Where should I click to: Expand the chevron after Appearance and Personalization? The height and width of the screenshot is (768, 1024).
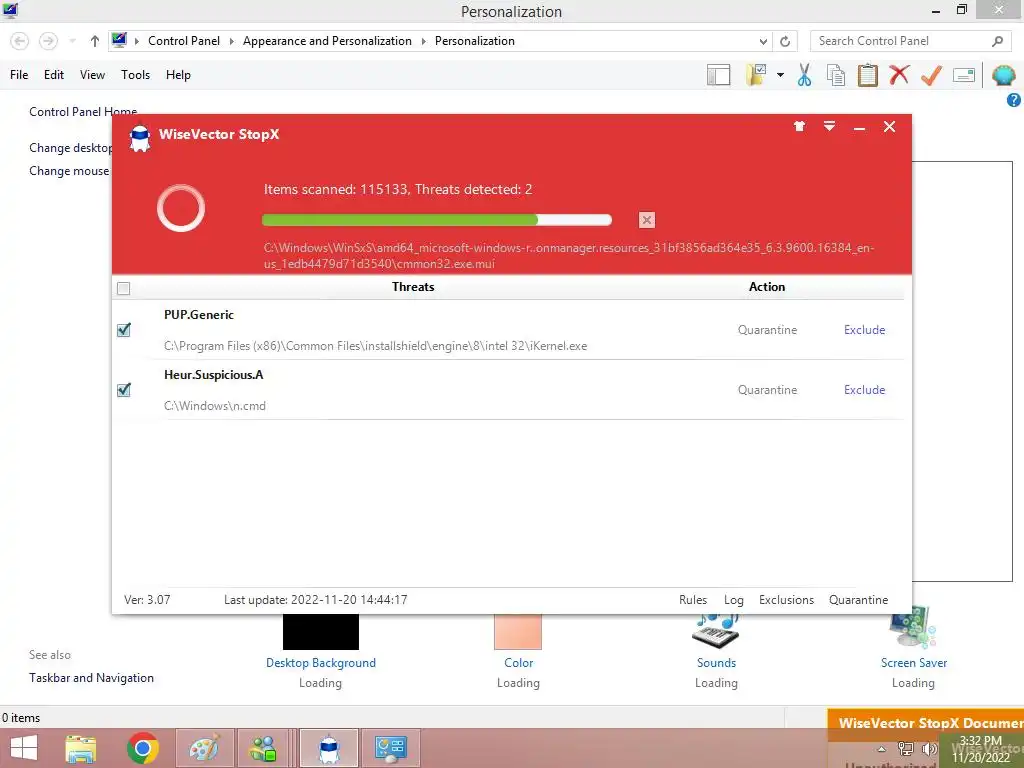pos(423,41)
